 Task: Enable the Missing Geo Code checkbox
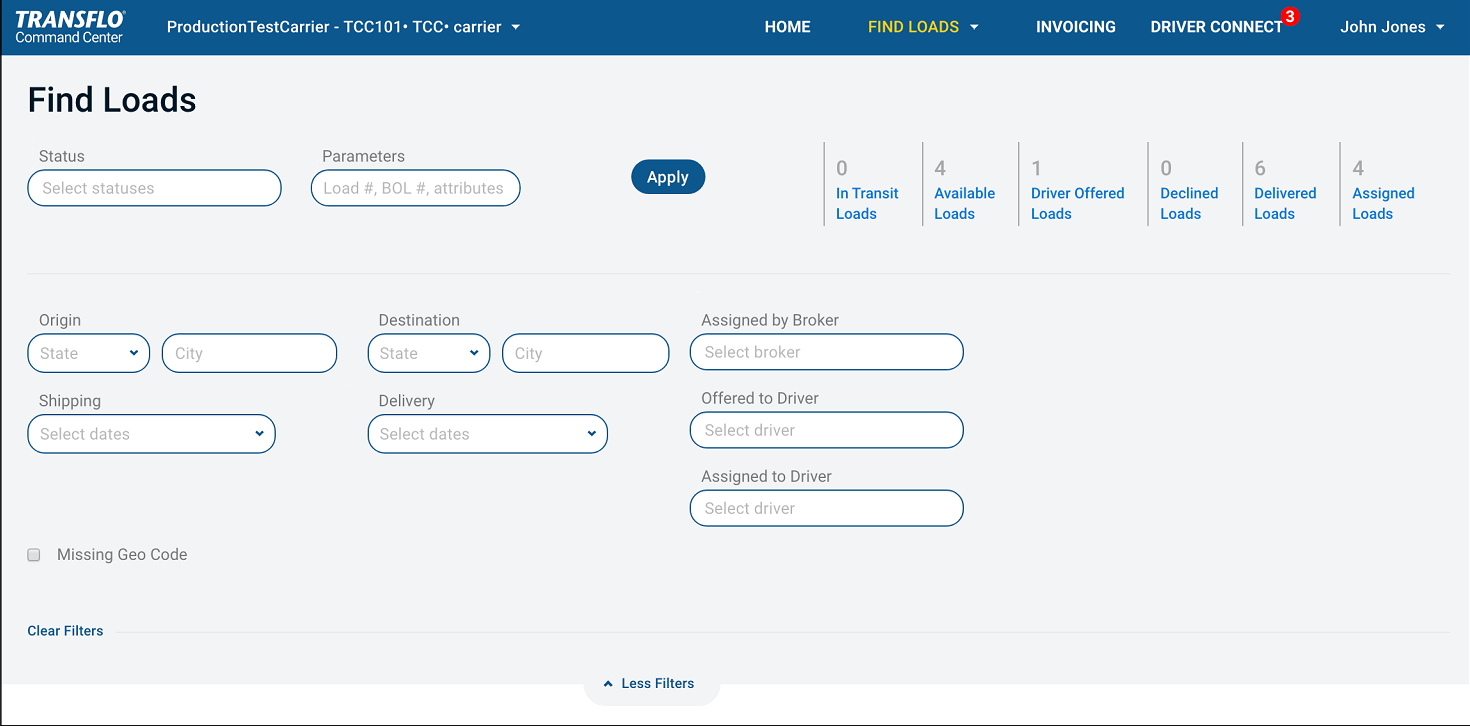34,555
